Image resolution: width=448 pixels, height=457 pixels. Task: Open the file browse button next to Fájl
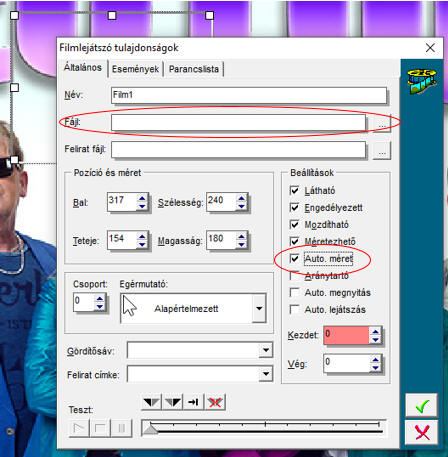click(x=382, y=123)
